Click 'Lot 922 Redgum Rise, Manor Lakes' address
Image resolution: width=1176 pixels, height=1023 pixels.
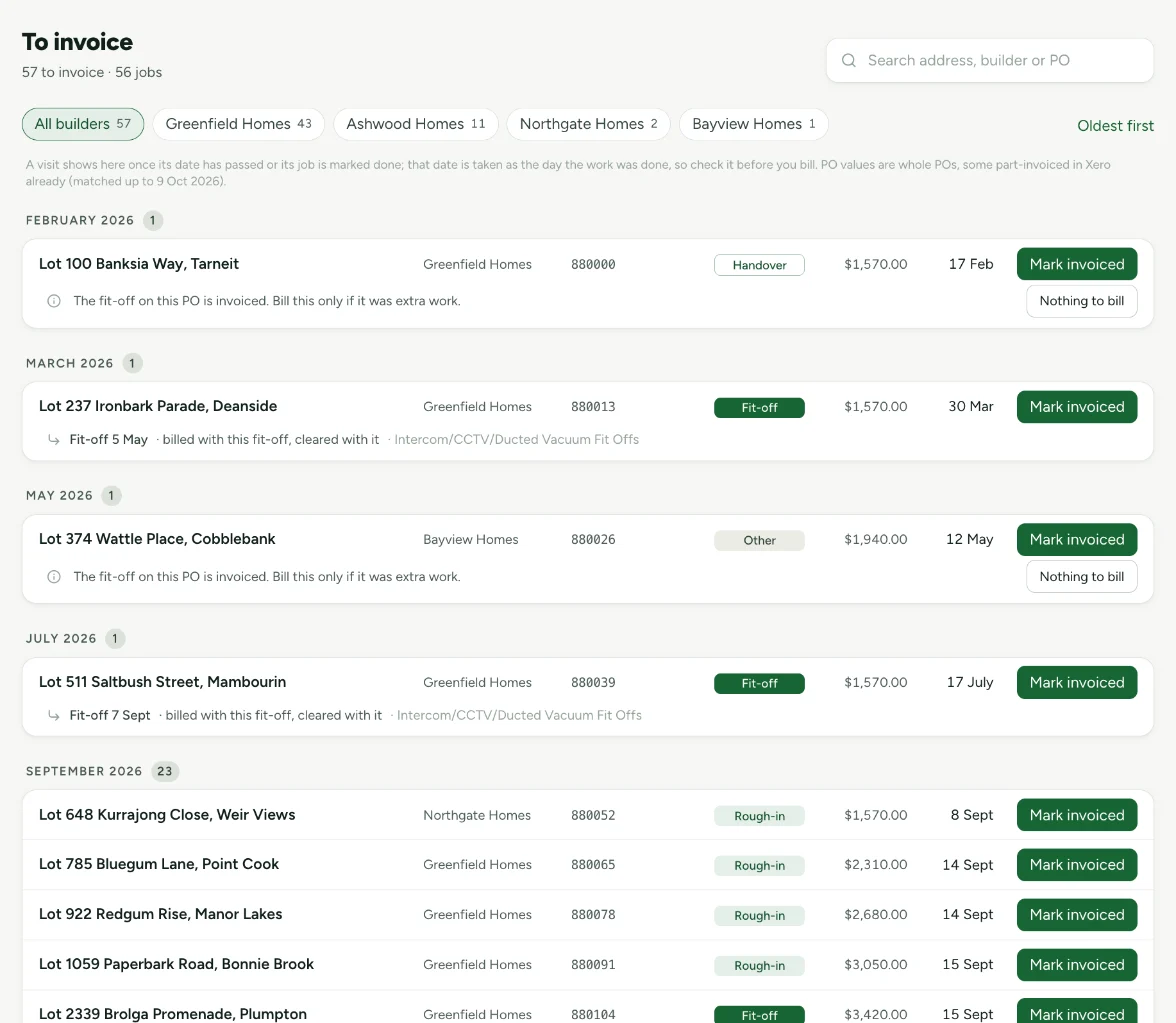tap(160, 914)
